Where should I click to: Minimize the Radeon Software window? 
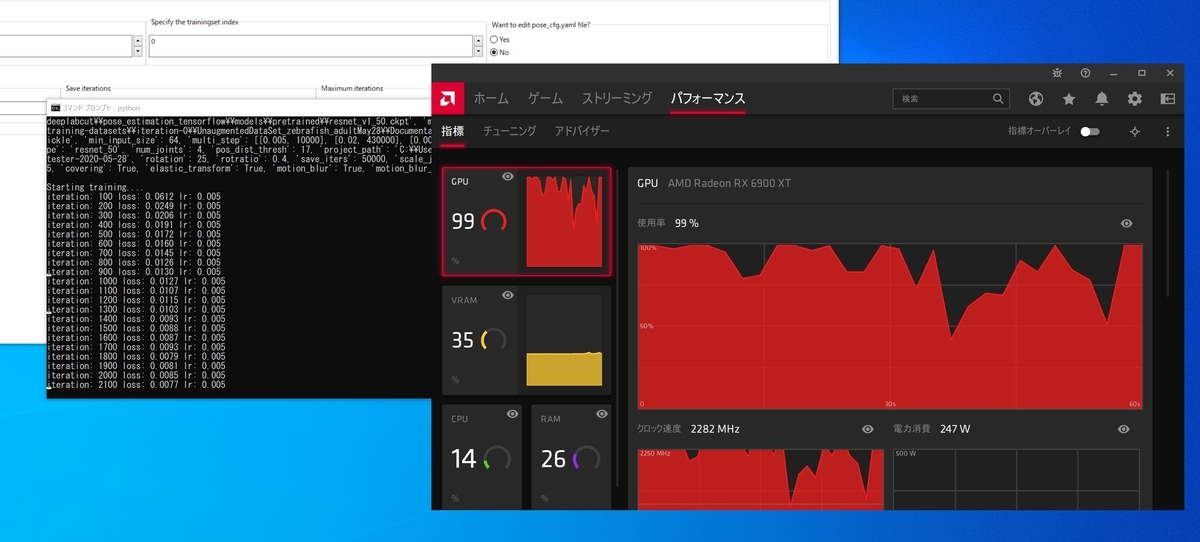coord(1113,73)
